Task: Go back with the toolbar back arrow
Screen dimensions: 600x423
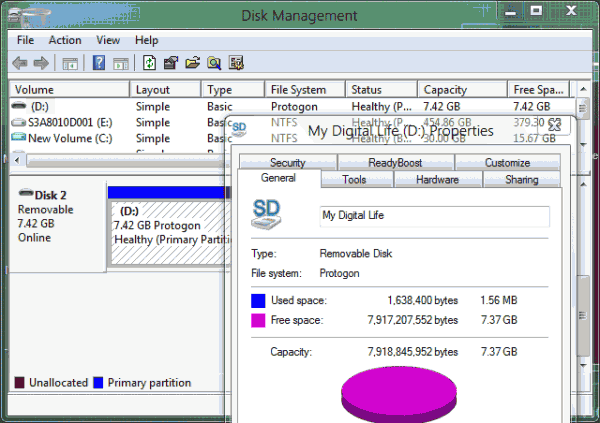Action: click(x=20, y=63)
